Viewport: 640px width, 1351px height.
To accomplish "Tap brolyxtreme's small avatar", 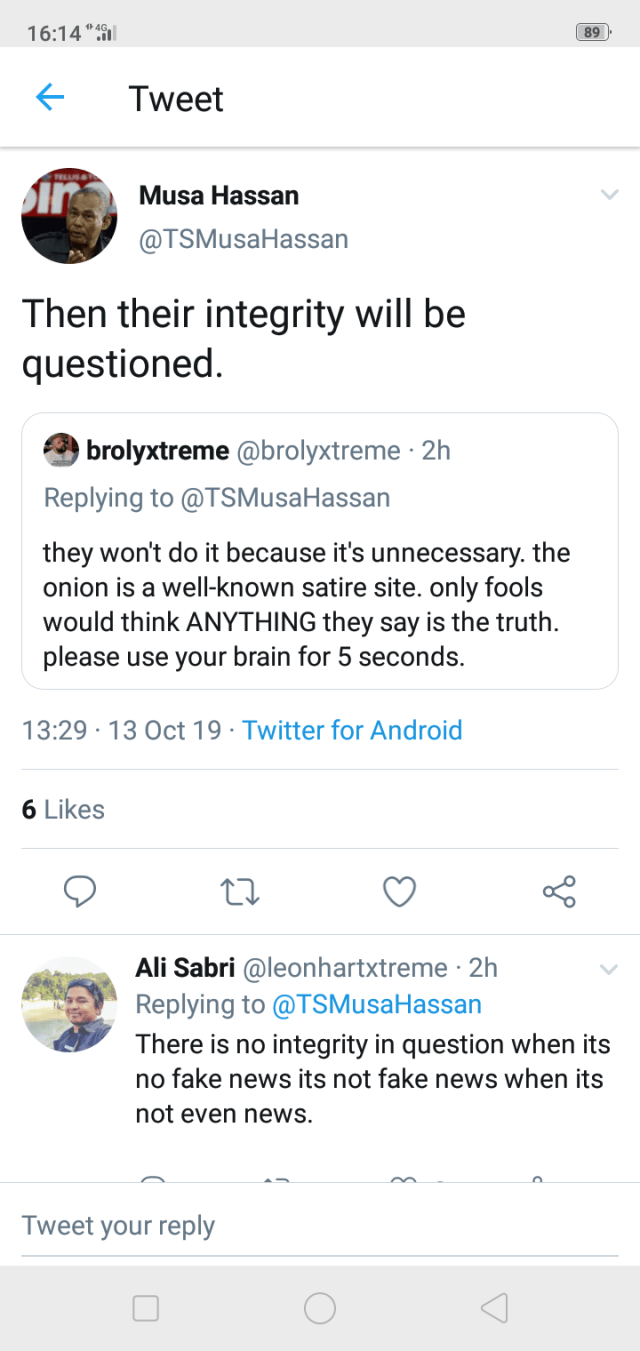I will [x=61, y=451].
